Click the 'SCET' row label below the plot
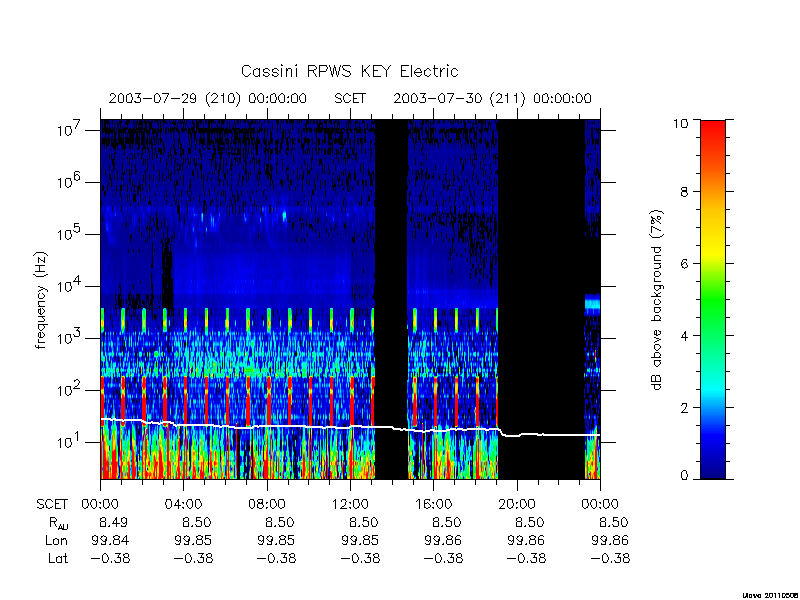This screenshot has height=600, width=800. coord(52,505)
